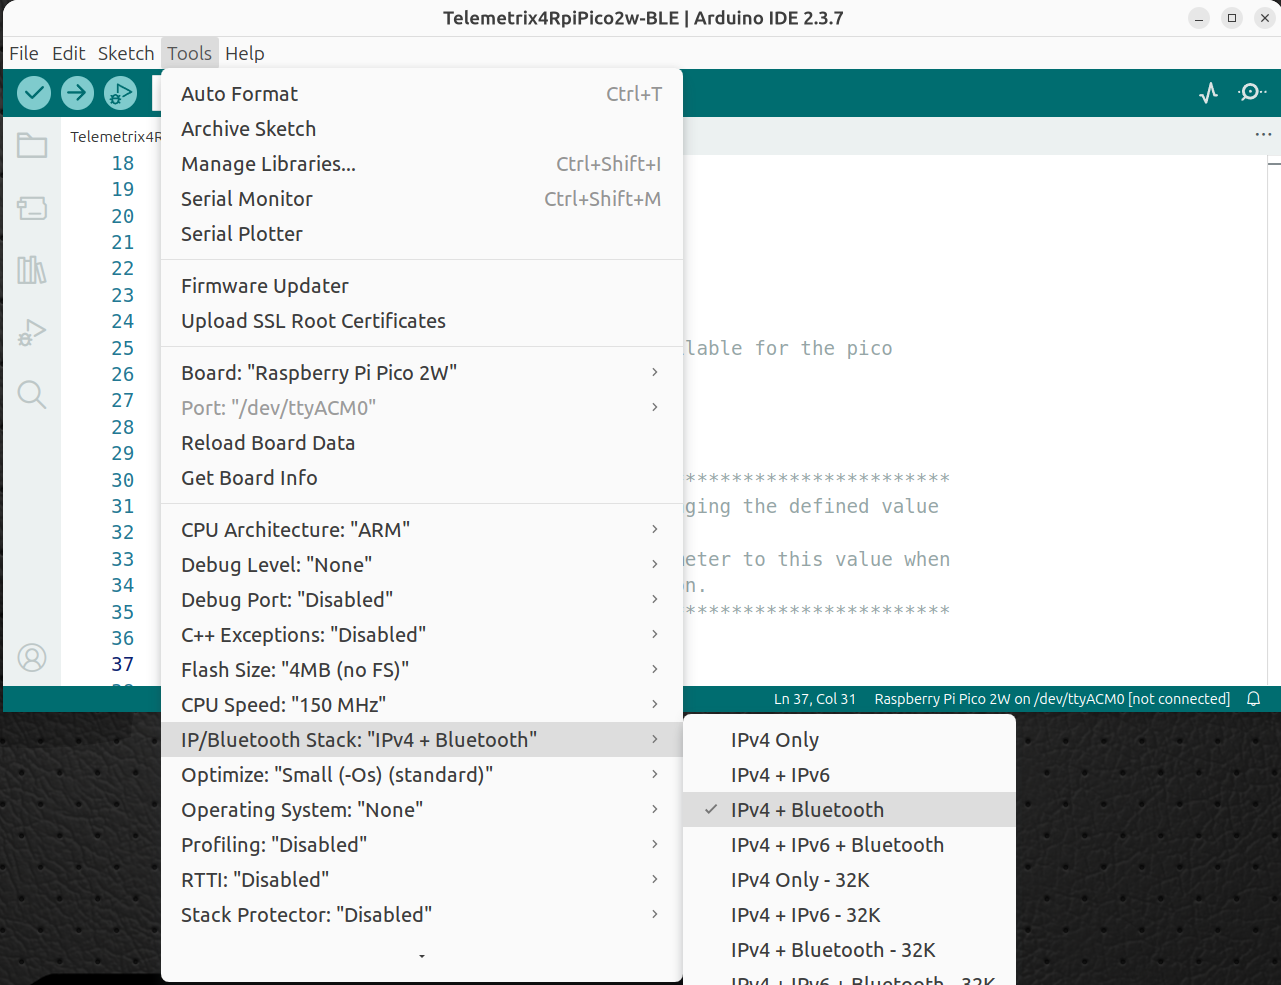Image resolution: width=1281 pixels, height=985 pixels.
Task: Click the Verify sketch checkmark icon
Action: [34, 93]
